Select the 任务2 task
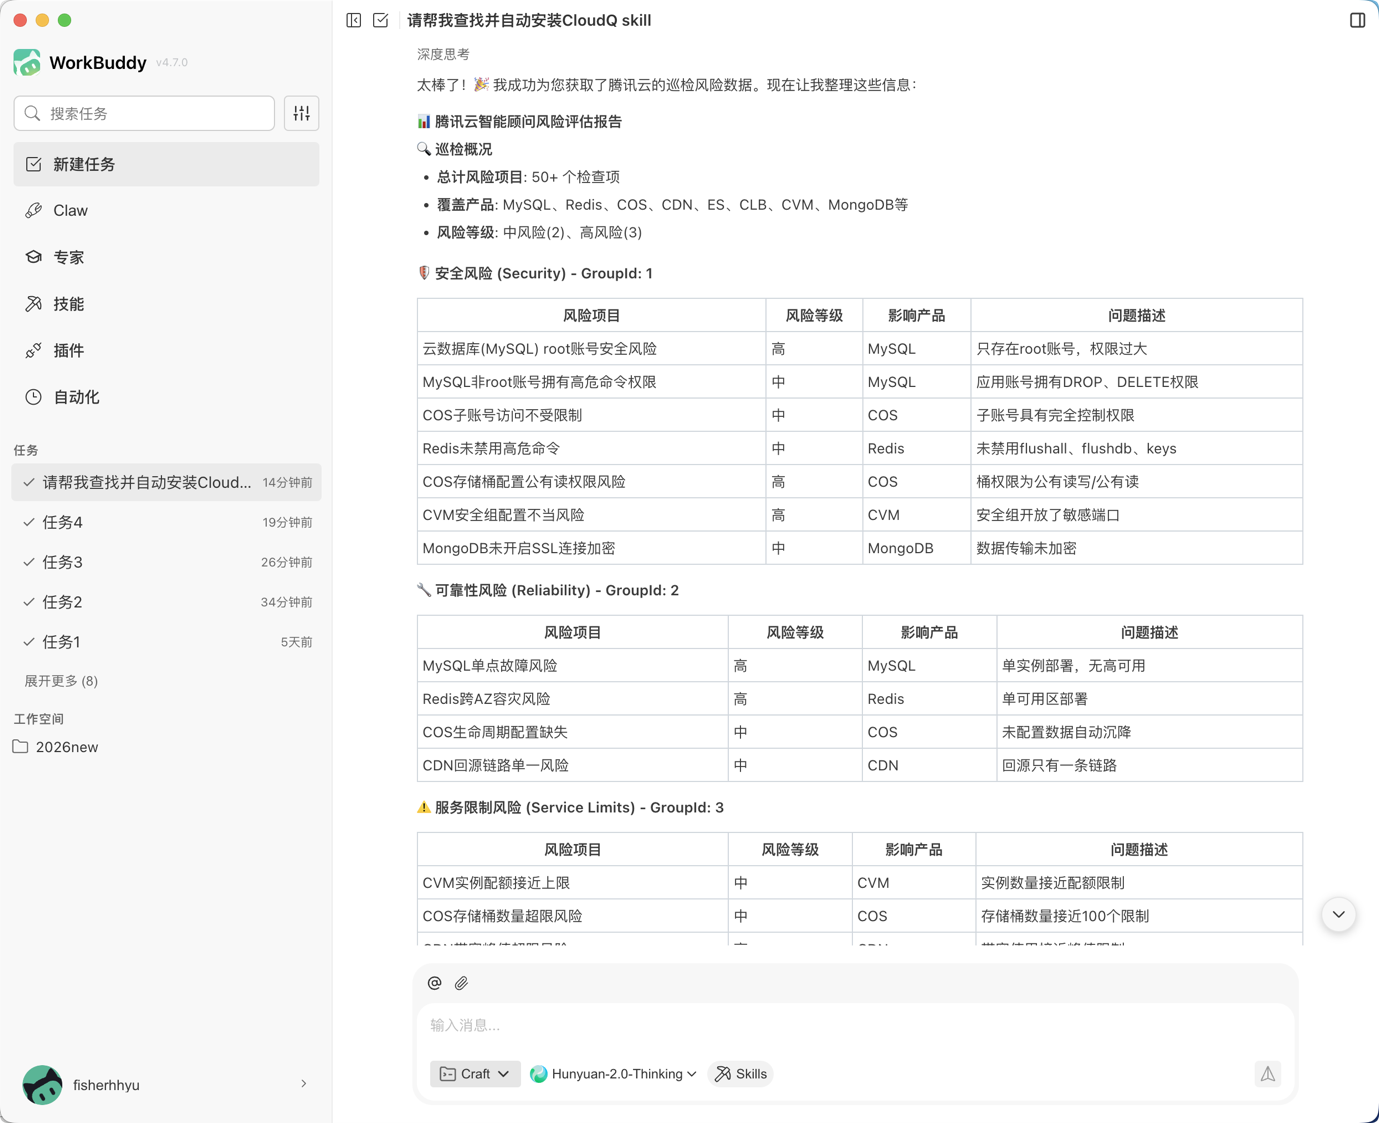This screenshot has height=1123, width=1379. (166, 602)
